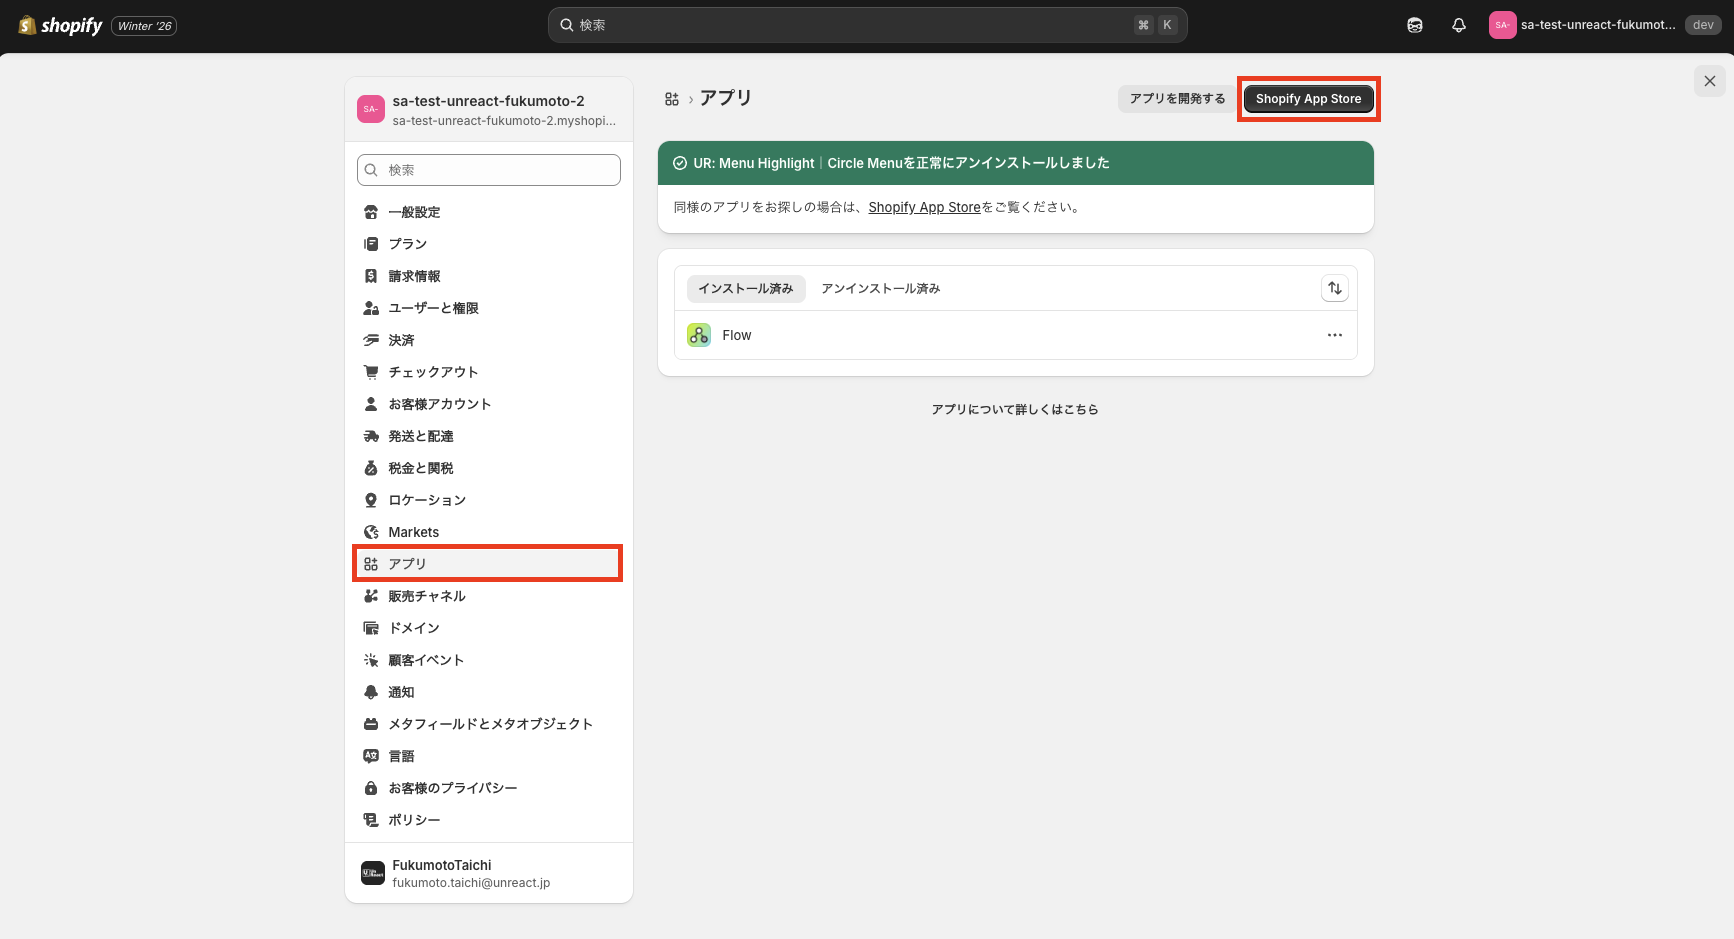Click the 発送と配達 shipping icon
The image size is (1734, 939).
click(371, 436)
